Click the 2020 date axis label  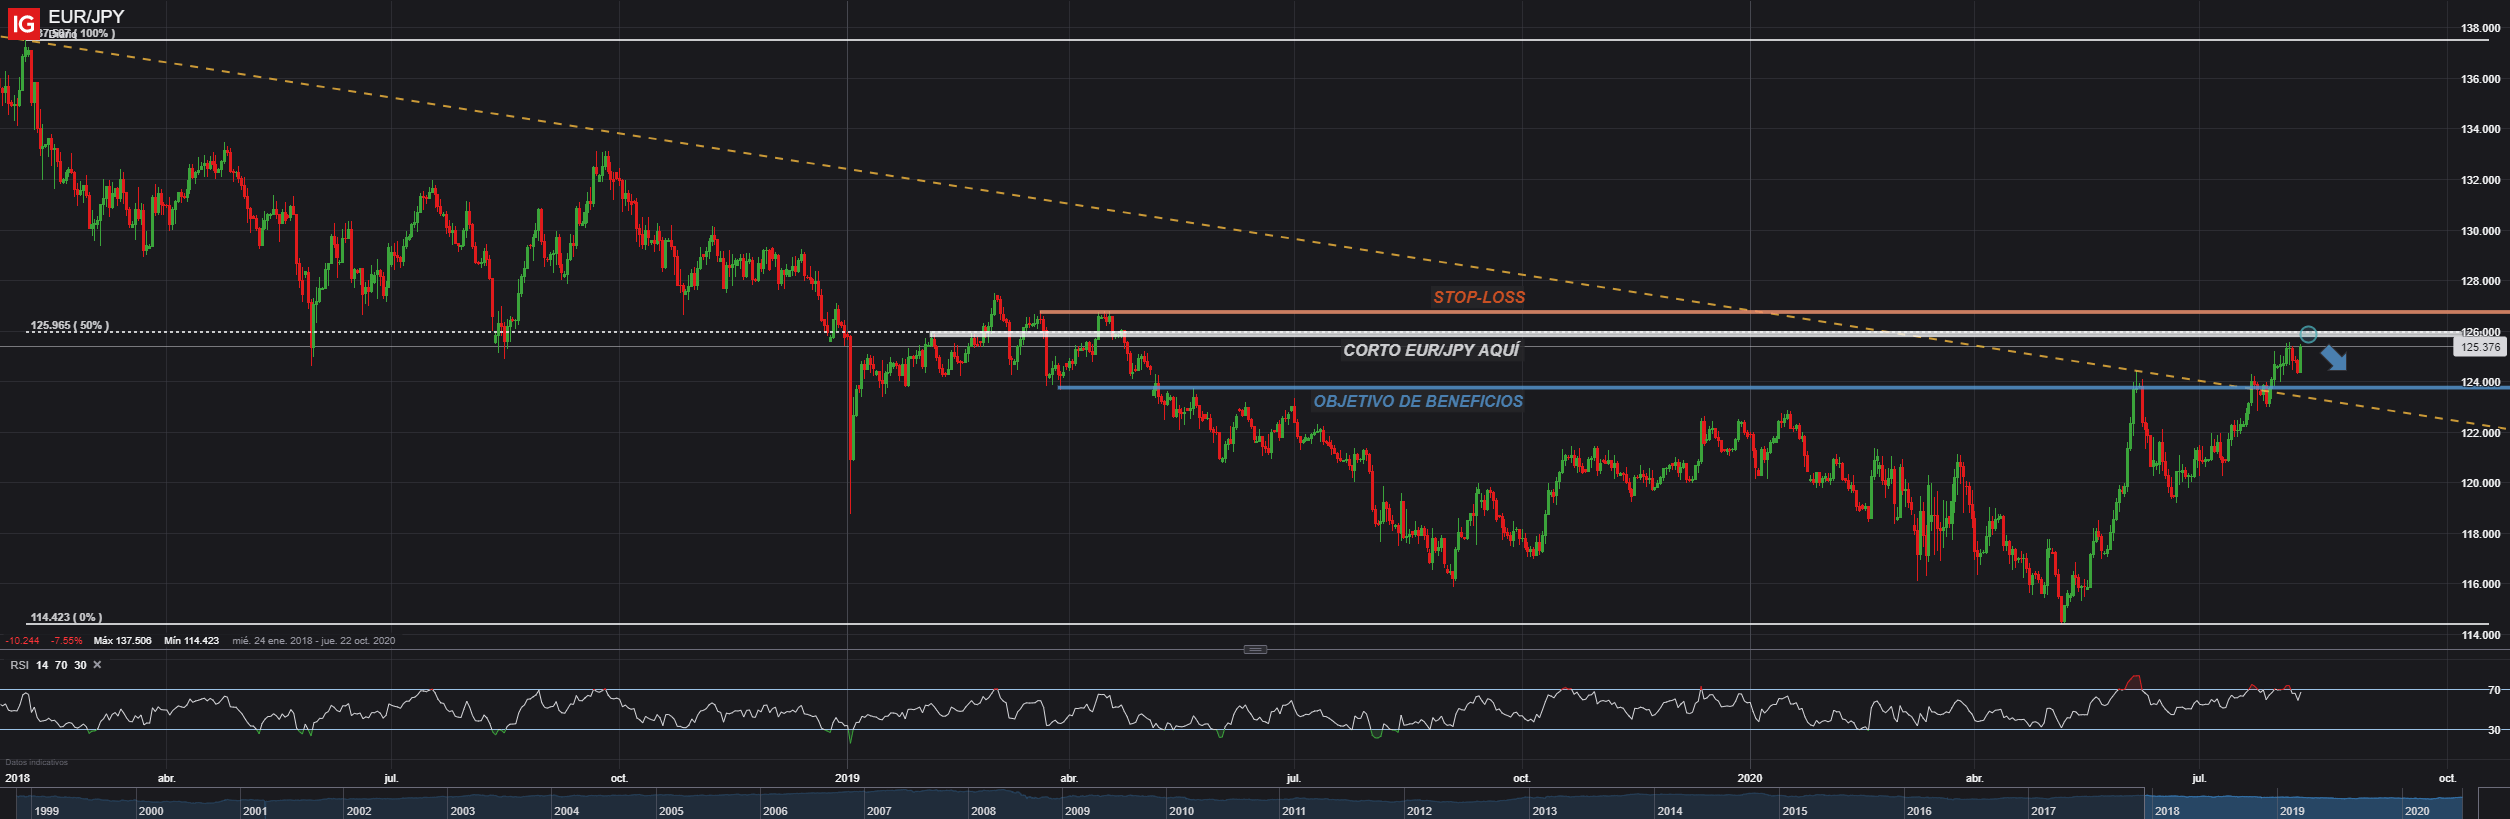[x=1750, y=778]
